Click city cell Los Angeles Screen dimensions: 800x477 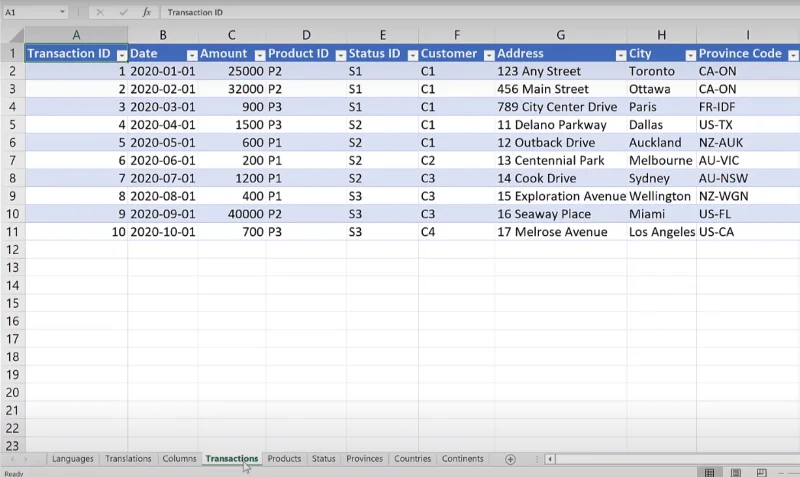(x=661, y=232)
